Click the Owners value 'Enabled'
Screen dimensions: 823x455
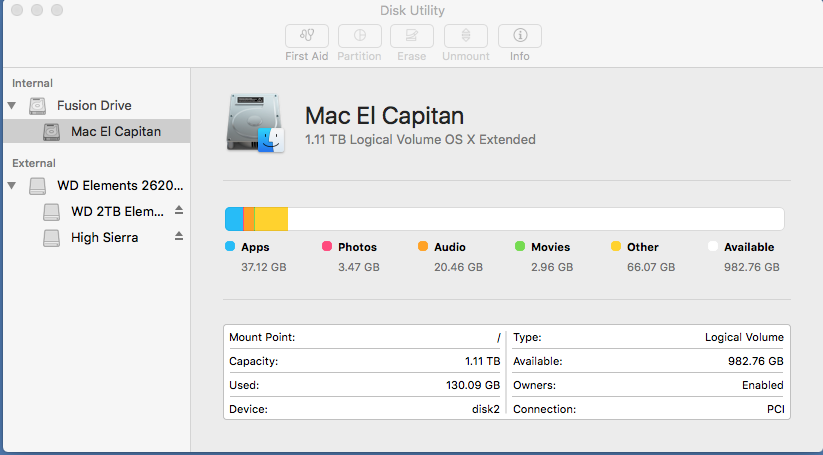click(763, 385)
